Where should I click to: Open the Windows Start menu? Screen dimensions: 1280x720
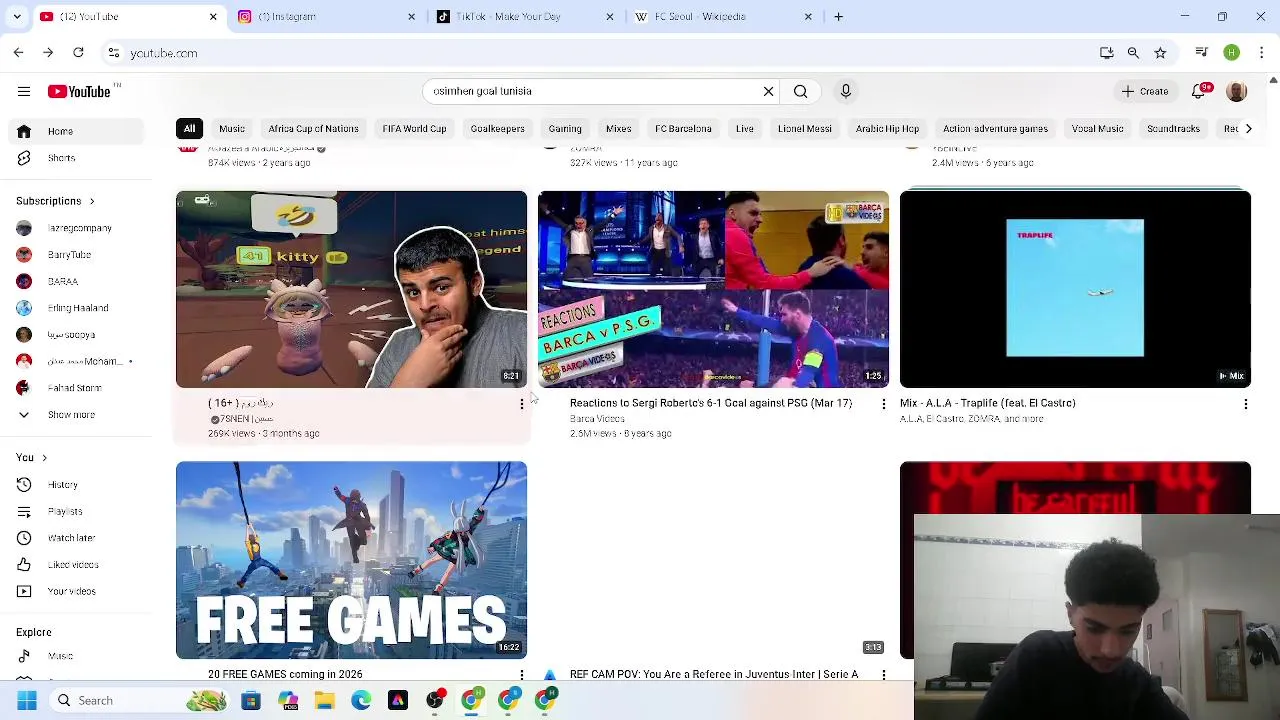tap(27, 701)
